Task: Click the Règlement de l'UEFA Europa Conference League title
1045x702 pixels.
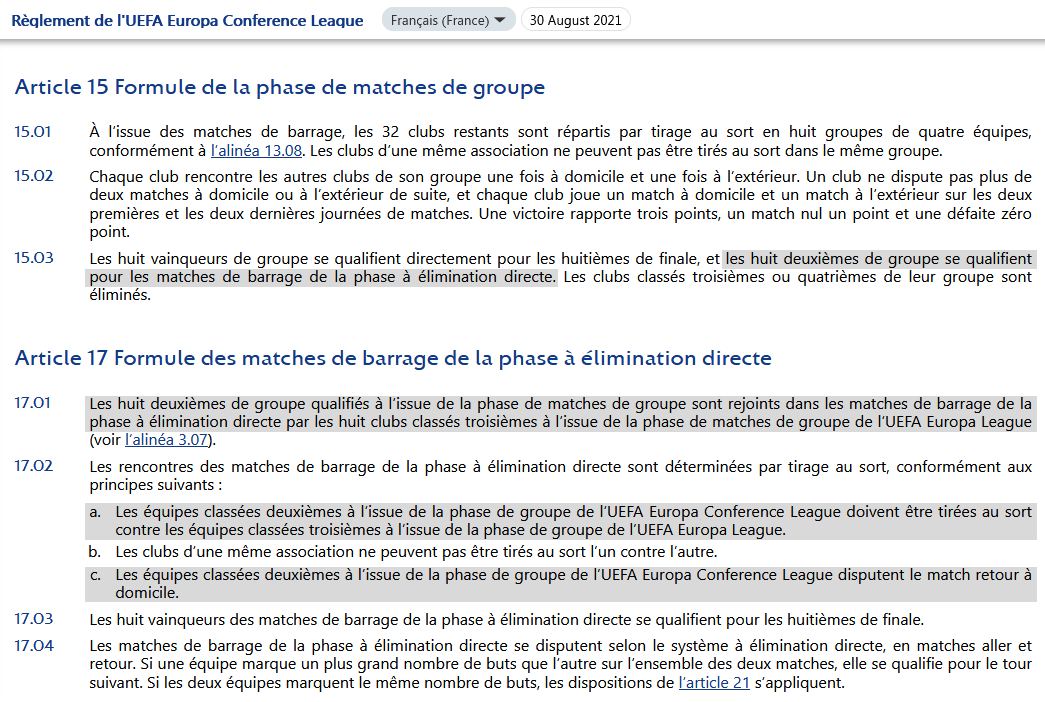Action: [x=187, y=21]
